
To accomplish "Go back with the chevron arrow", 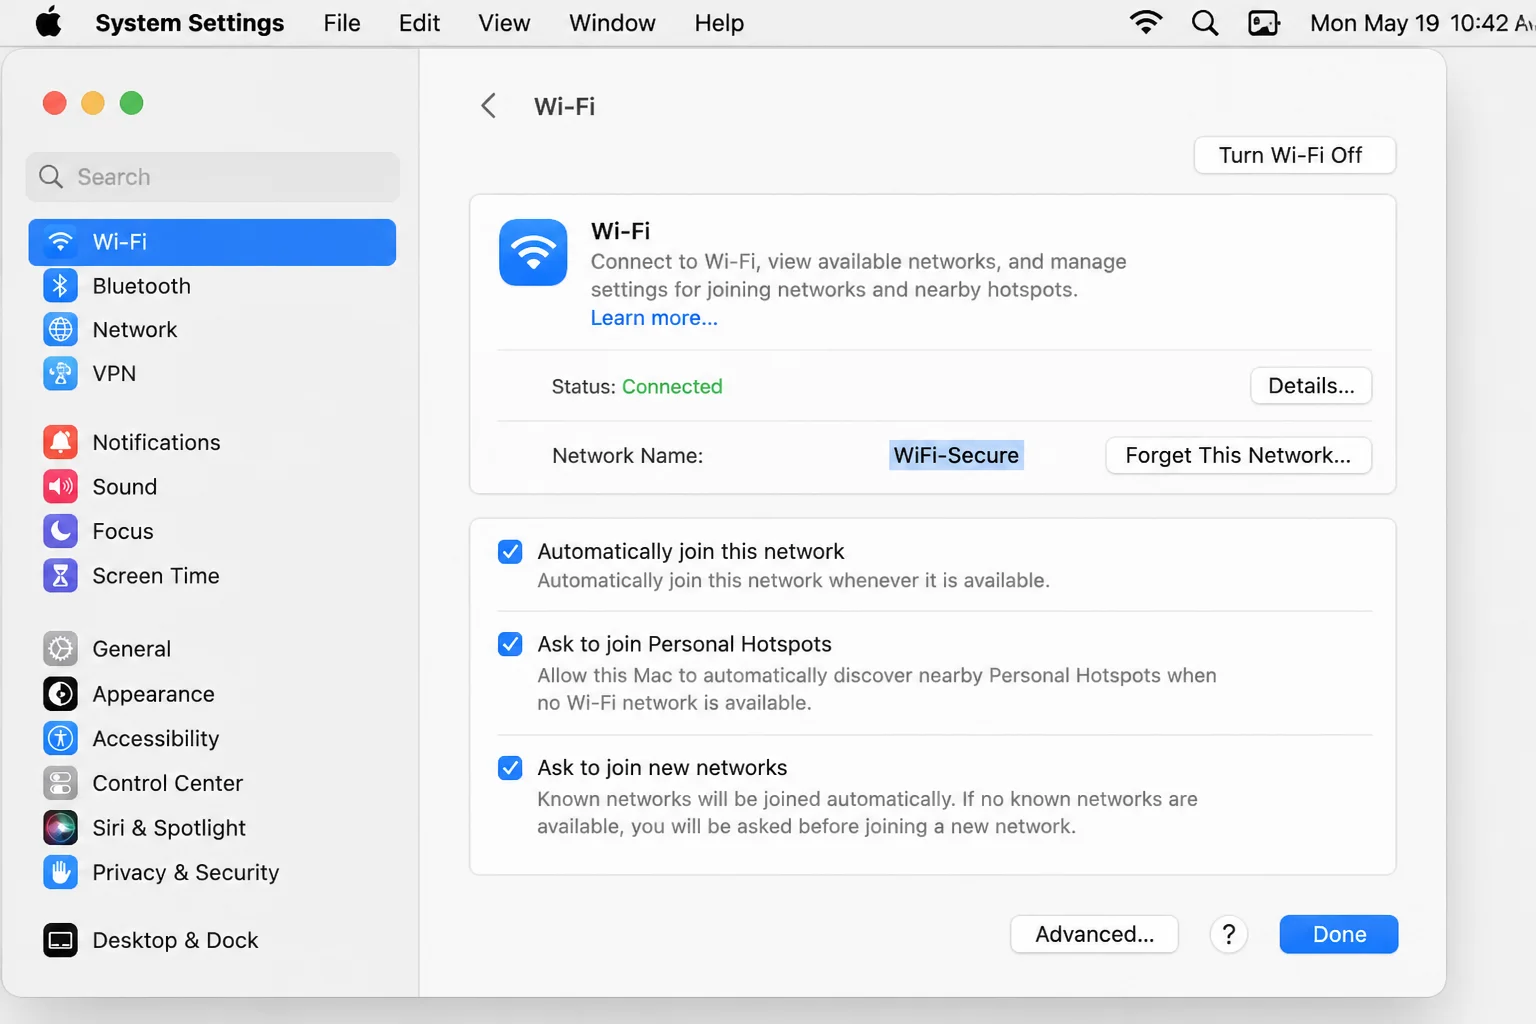I will [x=489, y=106].
